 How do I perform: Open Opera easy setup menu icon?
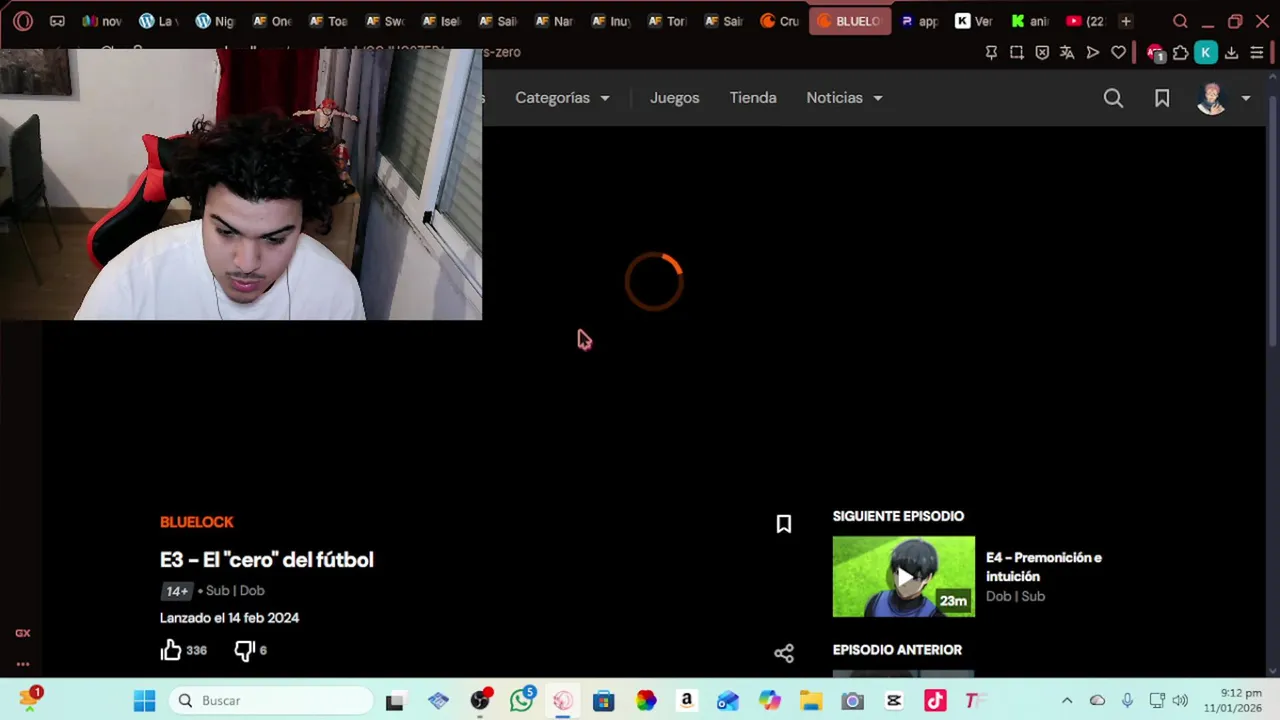pyautogui.click(x=1257, y=53)
